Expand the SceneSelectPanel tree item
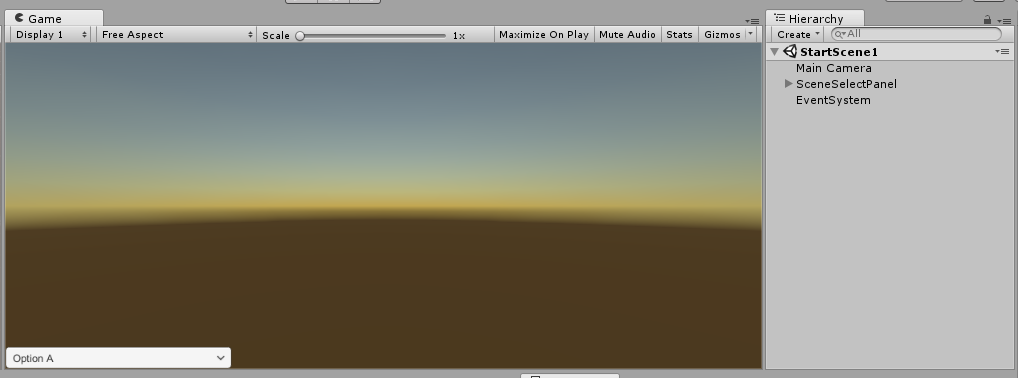This screenshot has height=378, width=1018. click(788, 84)
